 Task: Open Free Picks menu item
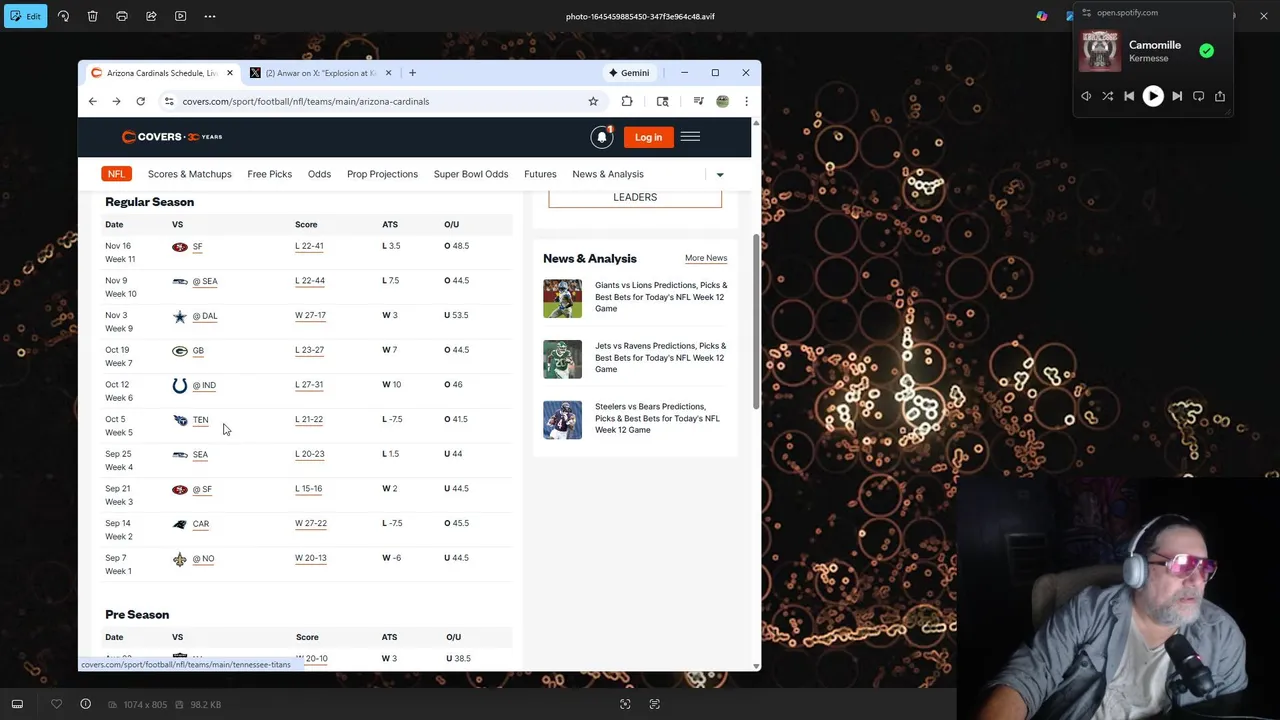click(x=269, y=174)
